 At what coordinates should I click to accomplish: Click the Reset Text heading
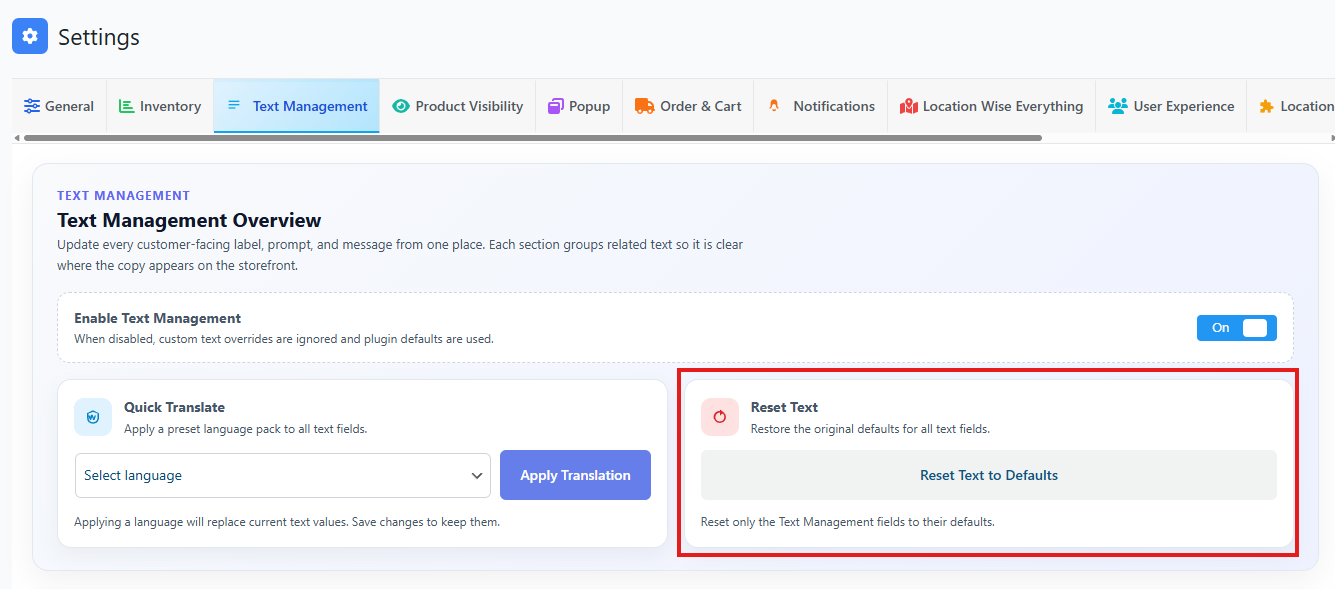(784, 407)
